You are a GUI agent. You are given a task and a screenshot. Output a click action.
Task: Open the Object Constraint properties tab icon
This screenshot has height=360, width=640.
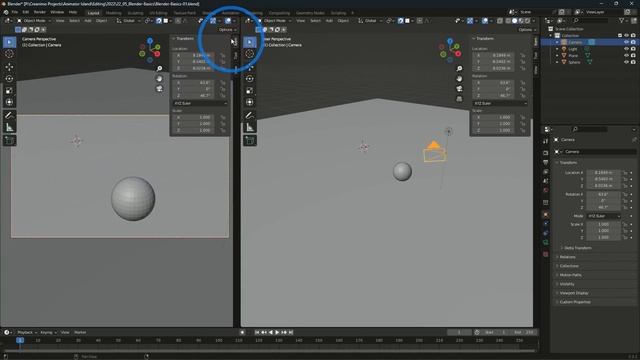(x=546, y=233)
